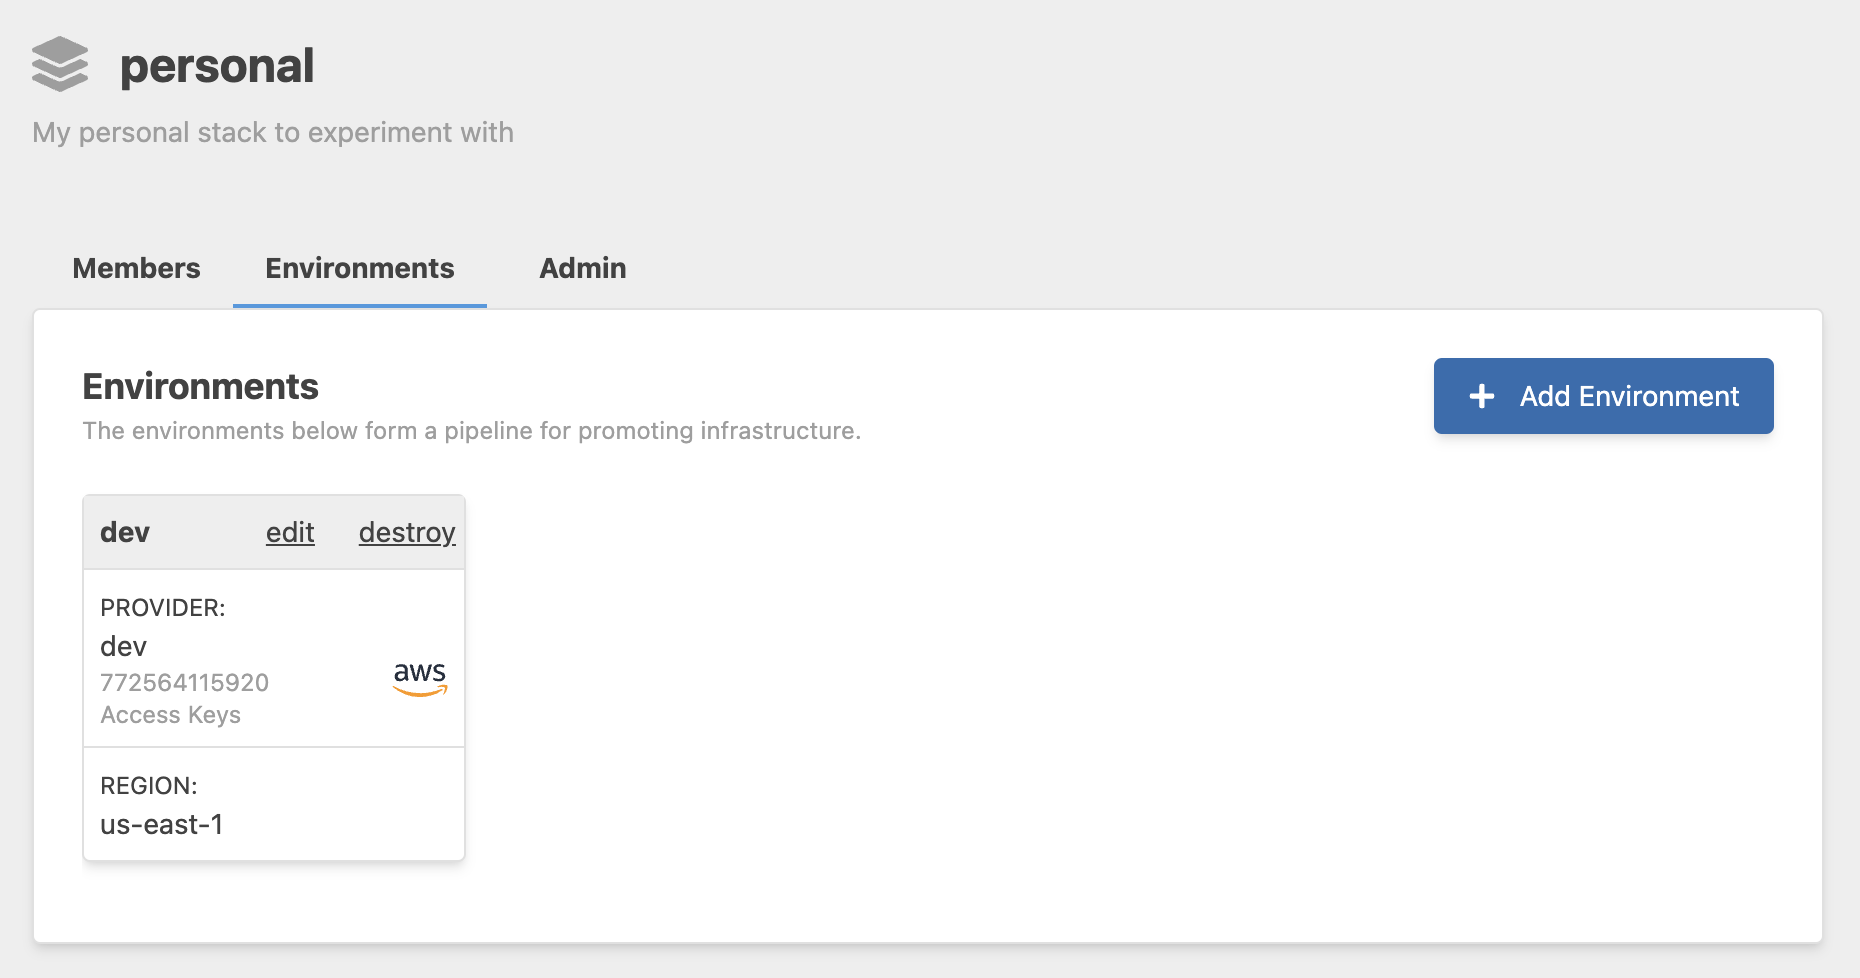Click the plus icon in Add Environment
1860x978 pixels.
[1482, 397]
